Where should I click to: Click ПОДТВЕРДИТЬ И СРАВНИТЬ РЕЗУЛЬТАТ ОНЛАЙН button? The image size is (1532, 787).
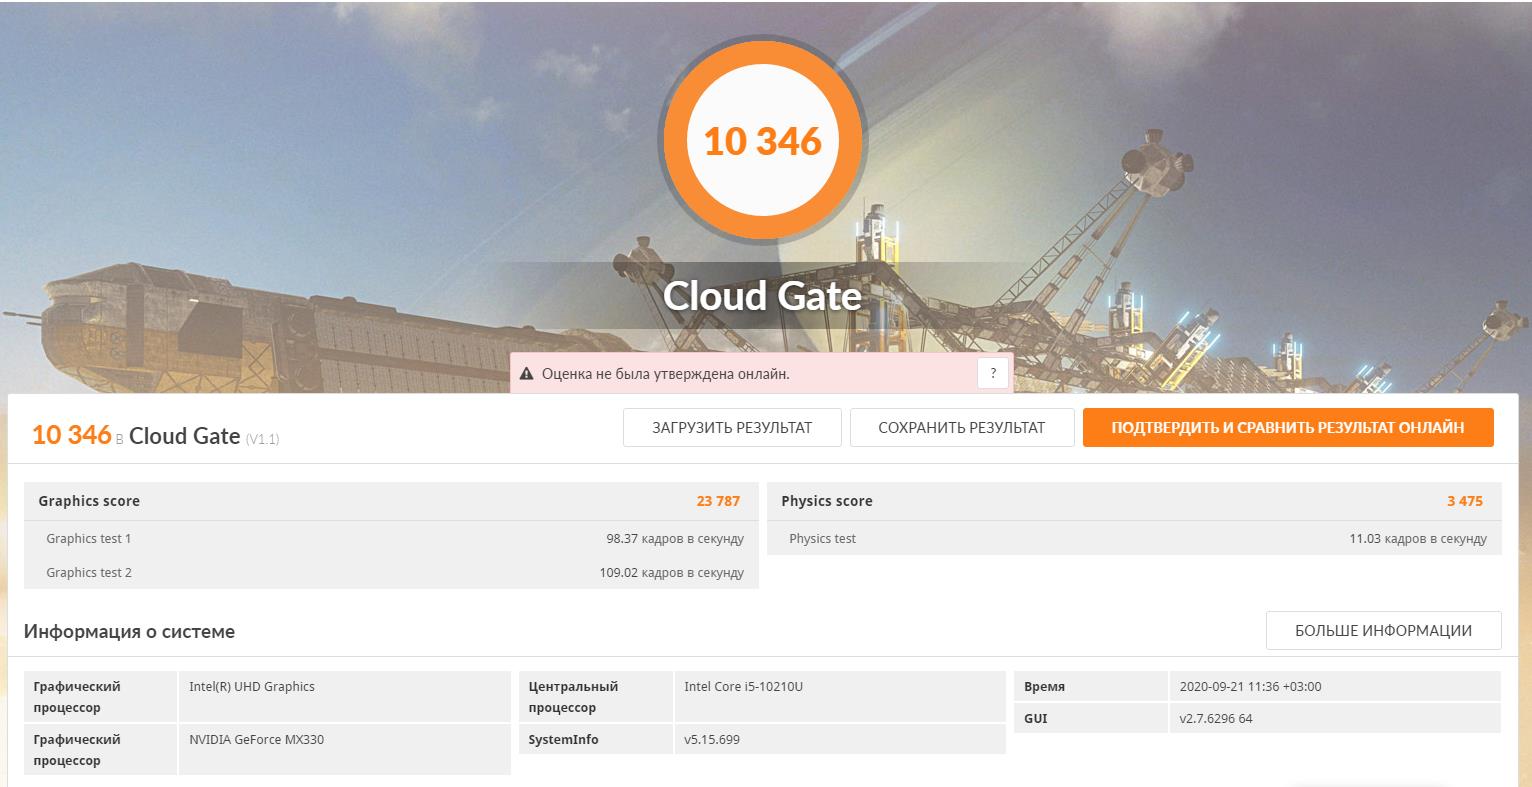pyautogui.click(x=1288, y=427)
